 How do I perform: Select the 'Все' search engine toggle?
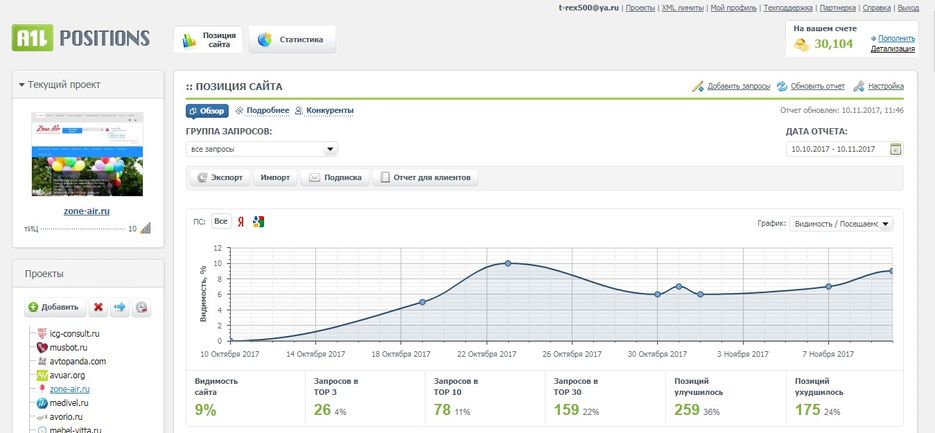pos(221,222)
